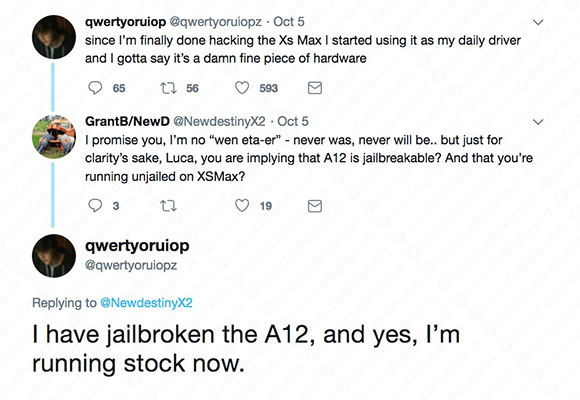The image size is (580, 400).
Task: Reply to GrantB/NewD's tweet
Action: coord(95,206)
